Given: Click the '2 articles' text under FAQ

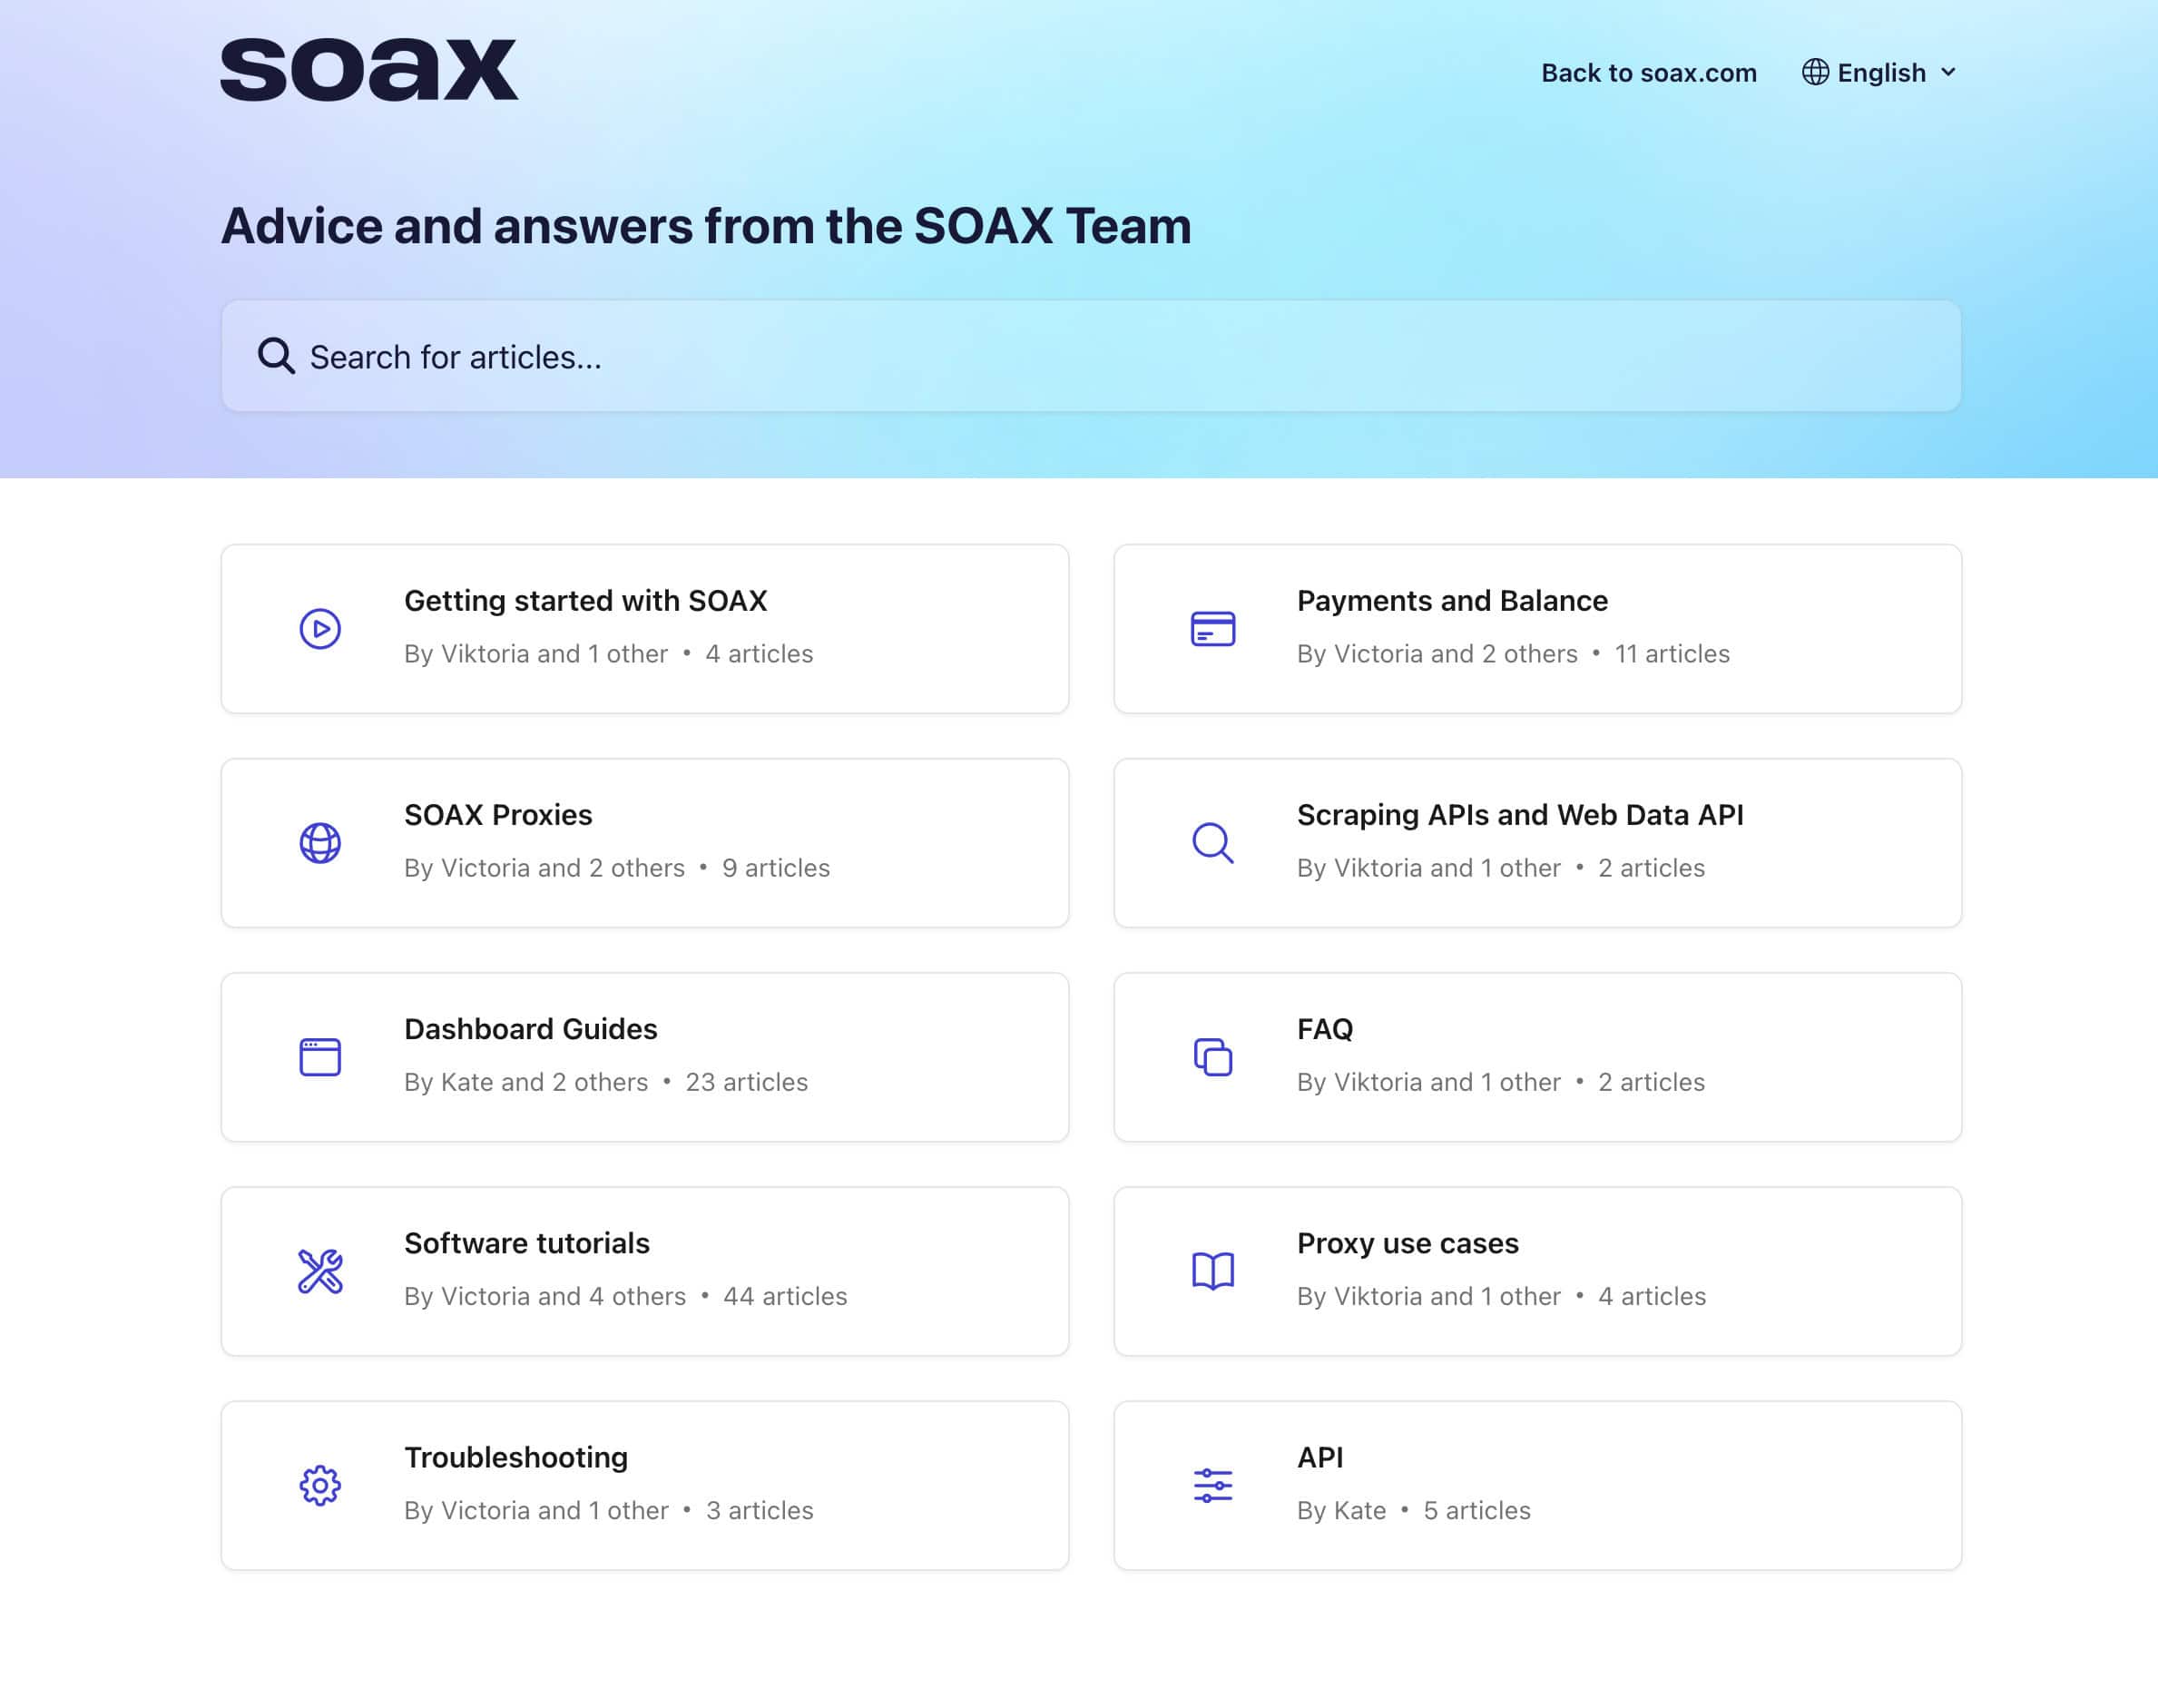Looking at the screenshot, I should [x=1651, y=1081].
